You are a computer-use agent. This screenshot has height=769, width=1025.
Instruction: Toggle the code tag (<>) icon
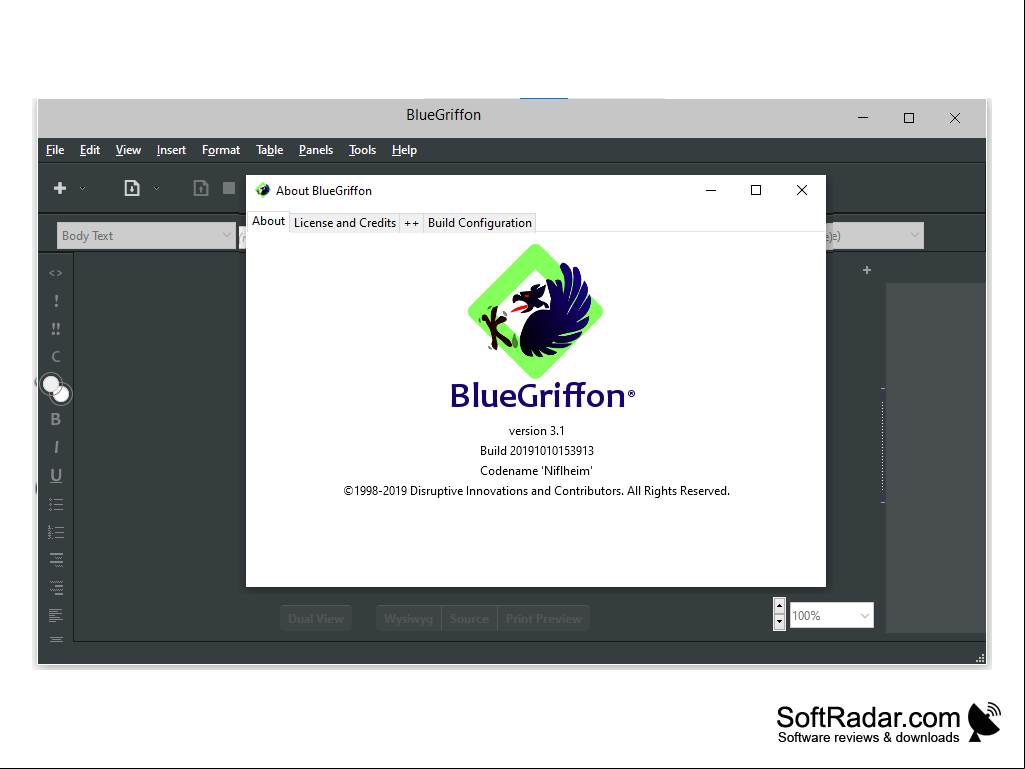coord(56,273)
